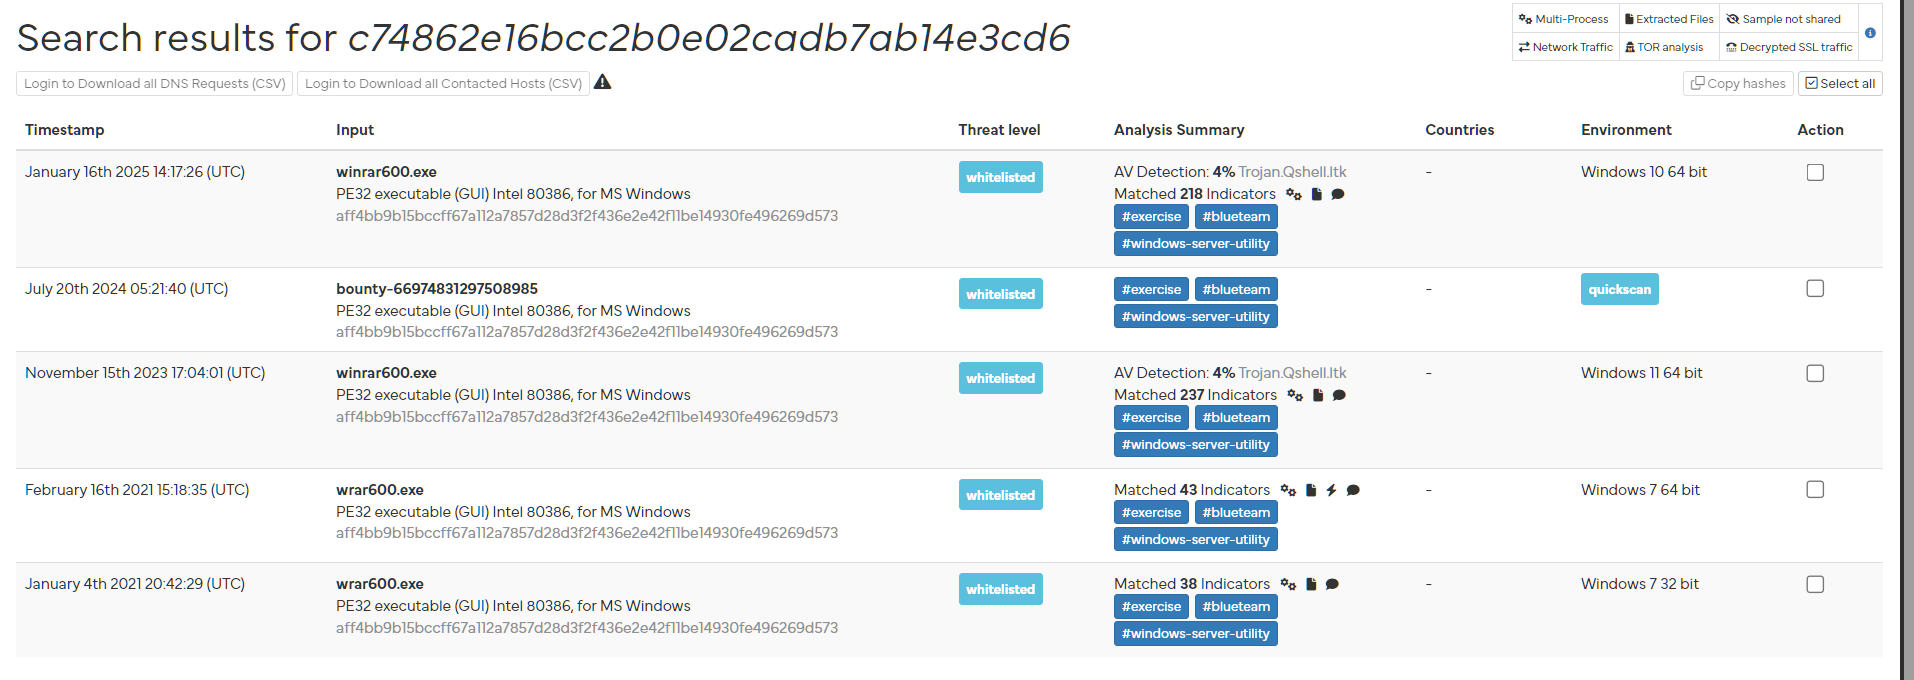Click extracted files icon in November 2023 row
This screenshot has height=680, width=1914.
point(1318,395)
